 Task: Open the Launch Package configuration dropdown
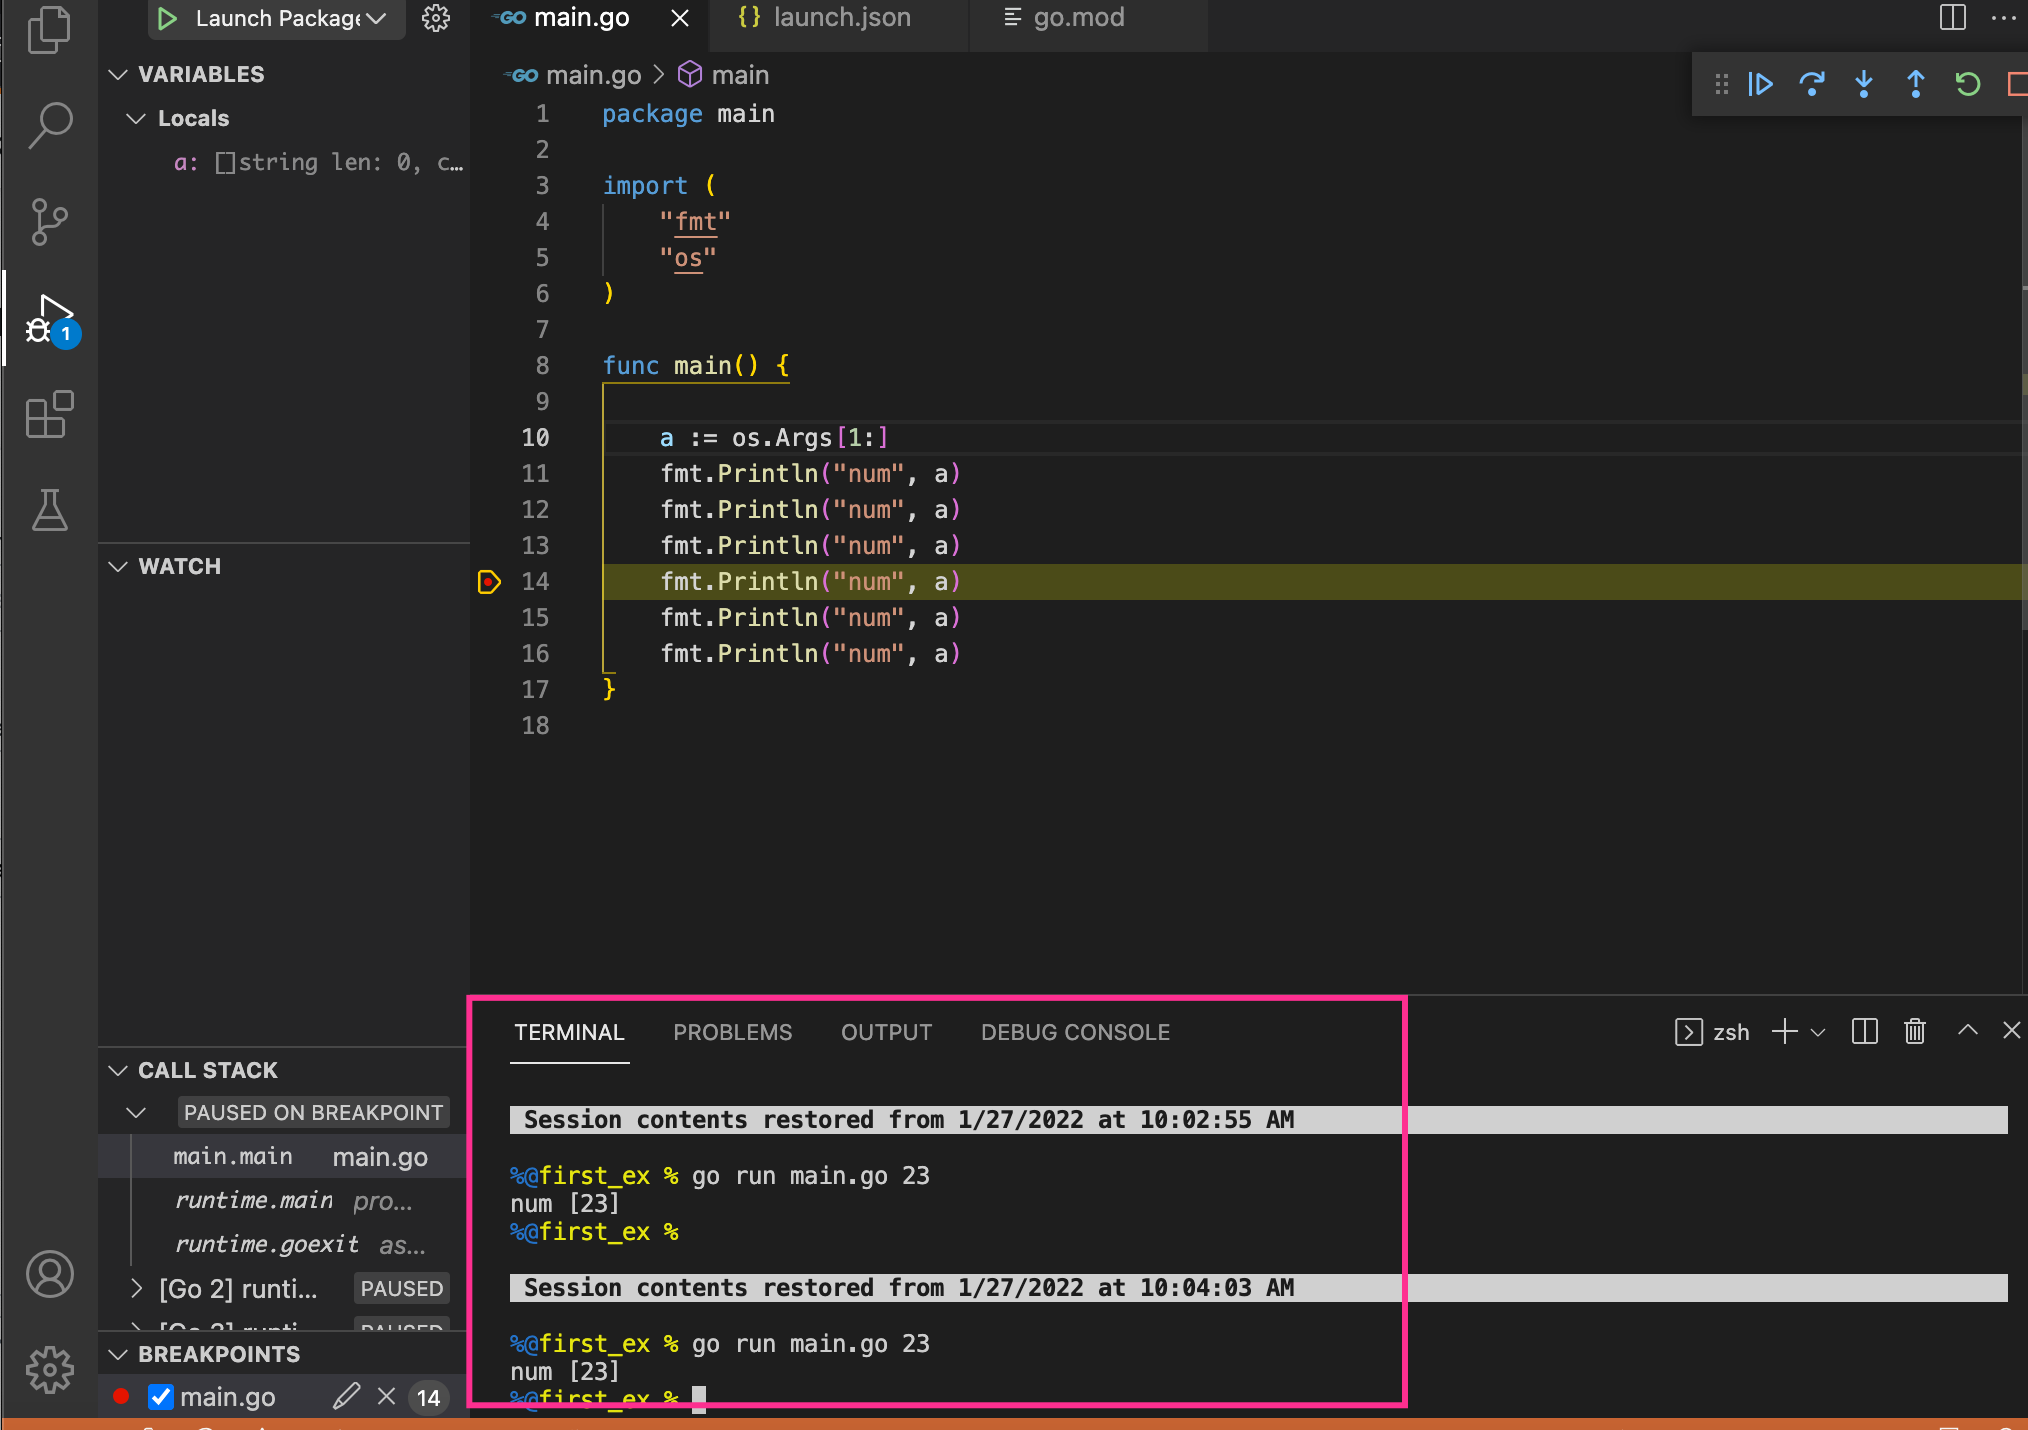click(376, 18)
